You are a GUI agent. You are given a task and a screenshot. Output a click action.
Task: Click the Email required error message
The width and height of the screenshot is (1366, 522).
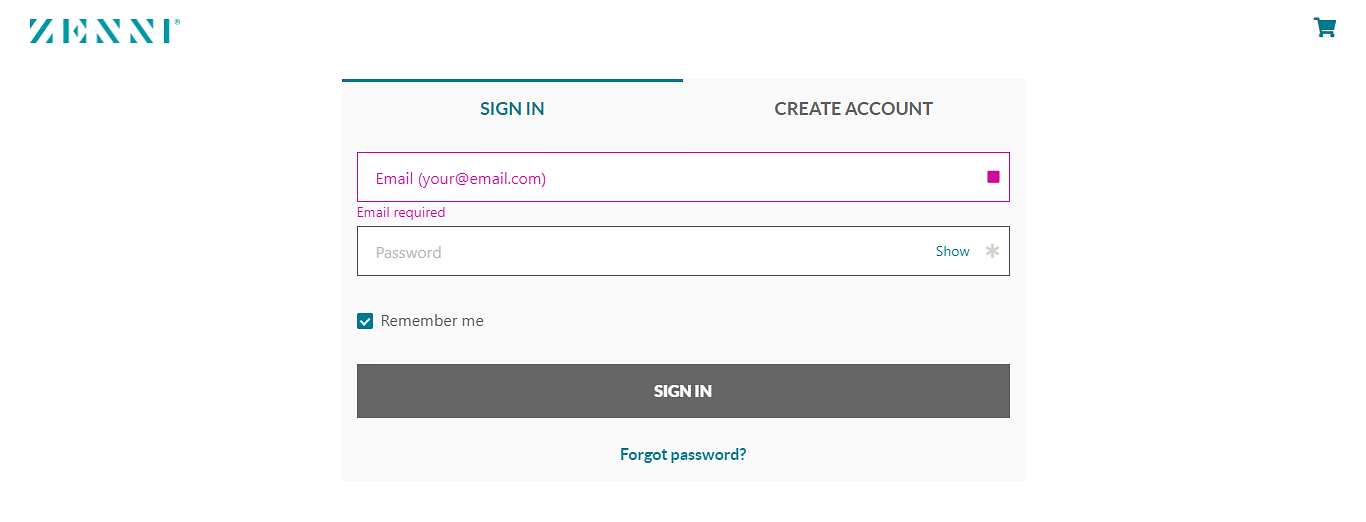[401, 213]
